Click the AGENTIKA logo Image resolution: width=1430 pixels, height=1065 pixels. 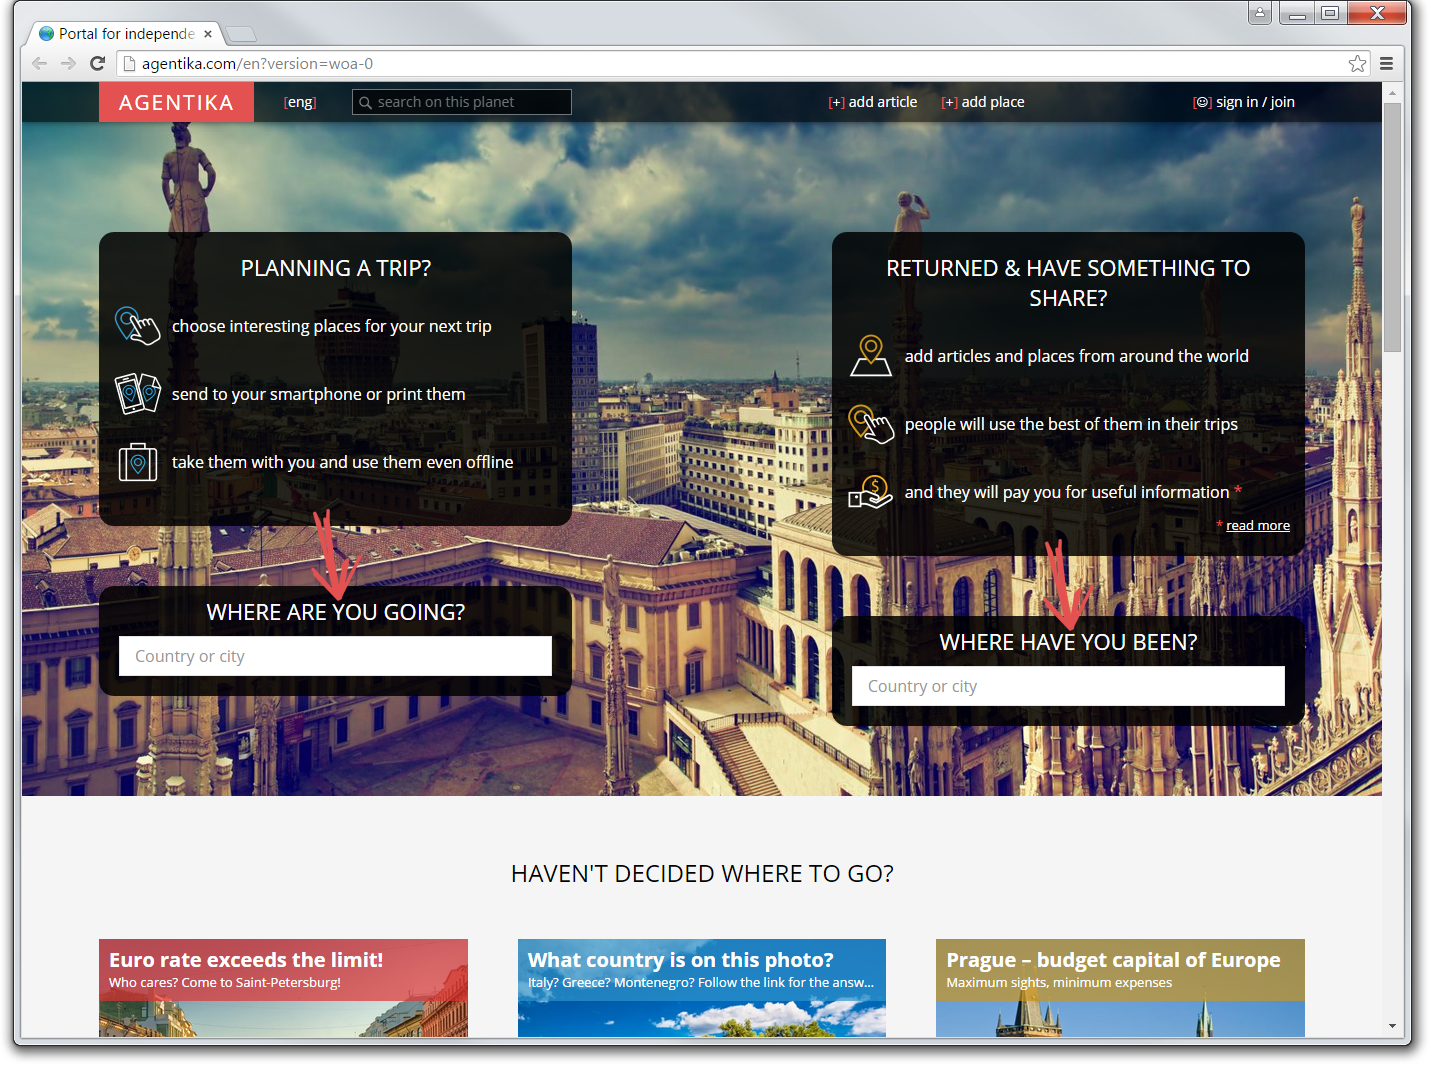coord(176,102)
